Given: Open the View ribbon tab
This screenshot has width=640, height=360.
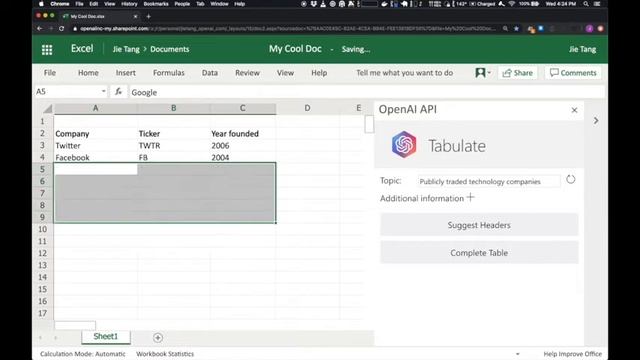Looking at the screenshot, I should coord(285,73).
